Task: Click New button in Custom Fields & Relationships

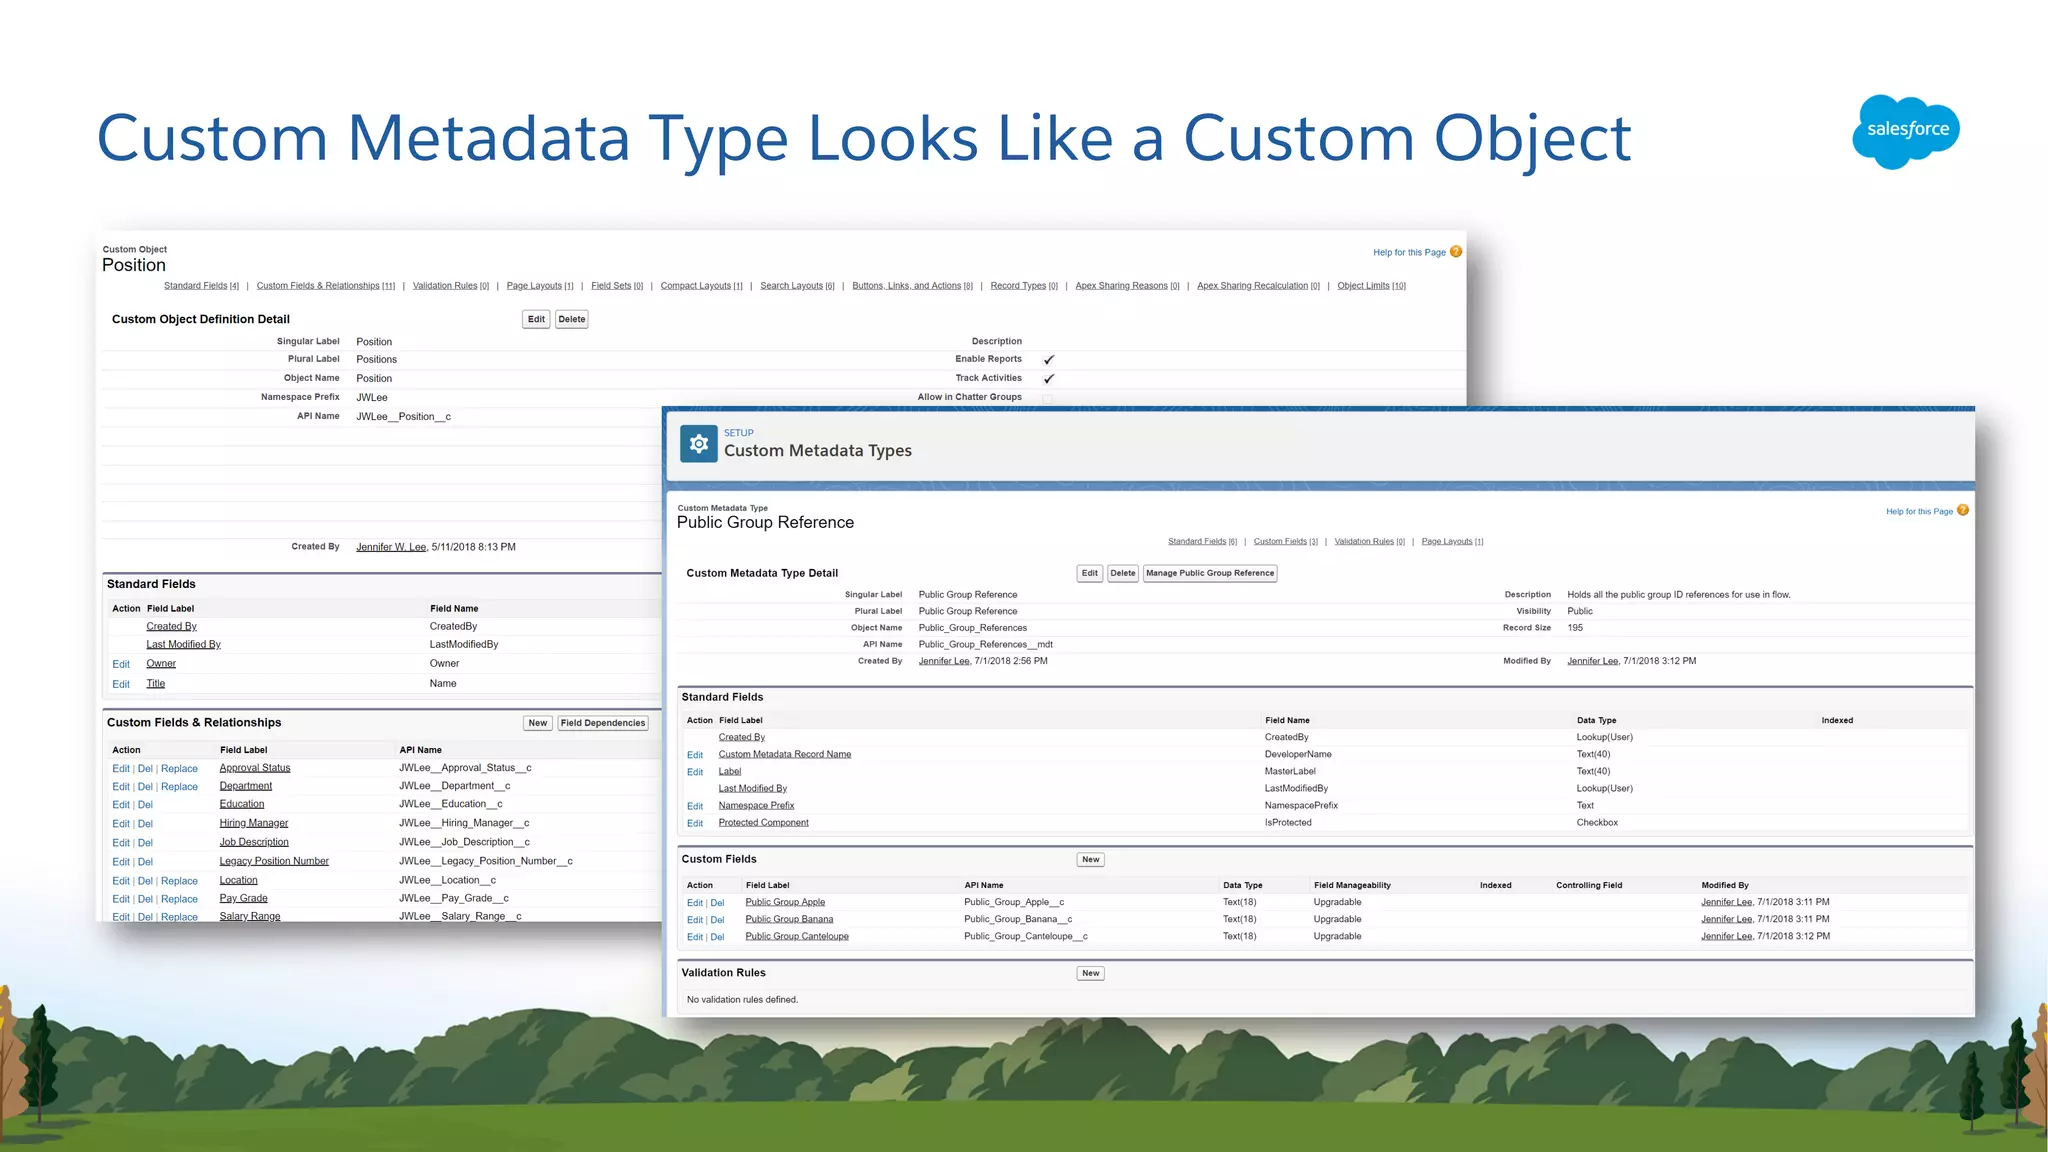Action: click(x=538, y=723)
